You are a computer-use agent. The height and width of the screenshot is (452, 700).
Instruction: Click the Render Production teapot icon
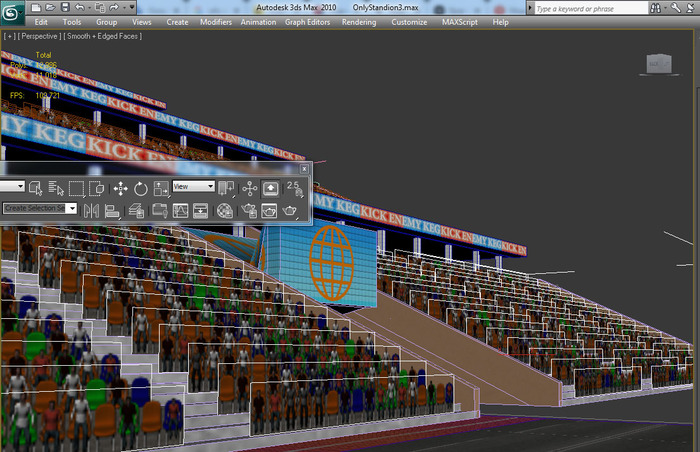[291, 210]
